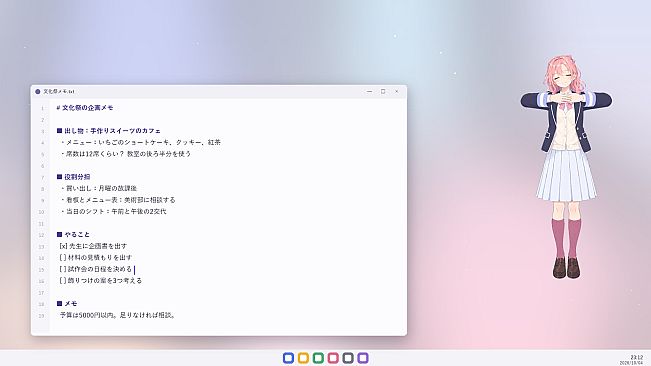651x366 pixels.
Task: Minimize the 文化祭メモ.txt window
Action: [369, 91]
